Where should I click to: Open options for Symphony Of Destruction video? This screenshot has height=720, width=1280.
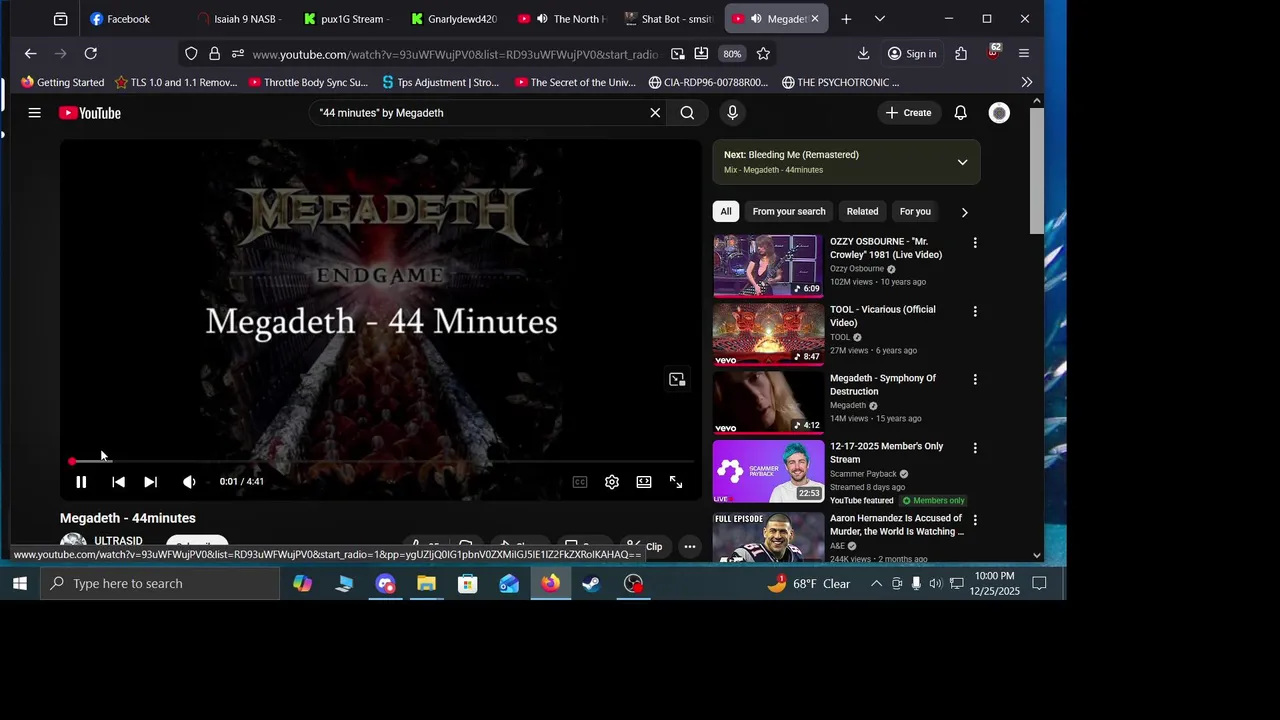(x=975, y=380)
